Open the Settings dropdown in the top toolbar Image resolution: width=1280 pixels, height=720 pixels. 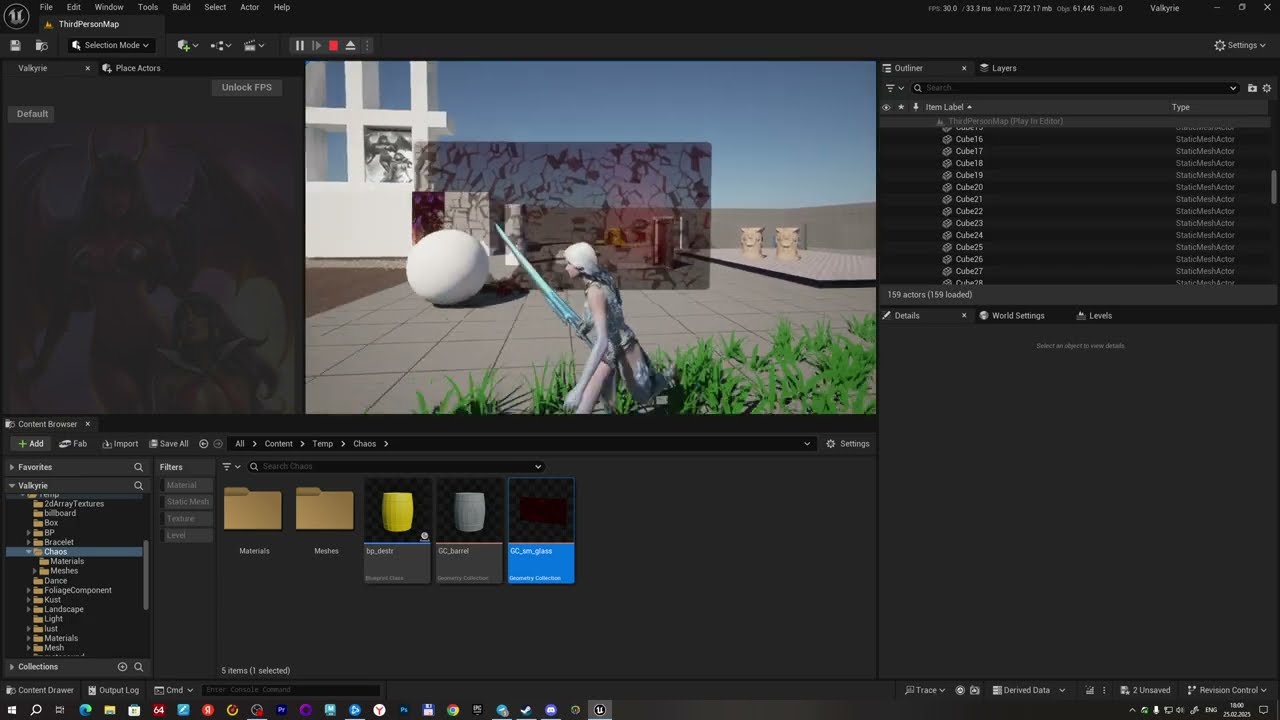pos(1240,45)
